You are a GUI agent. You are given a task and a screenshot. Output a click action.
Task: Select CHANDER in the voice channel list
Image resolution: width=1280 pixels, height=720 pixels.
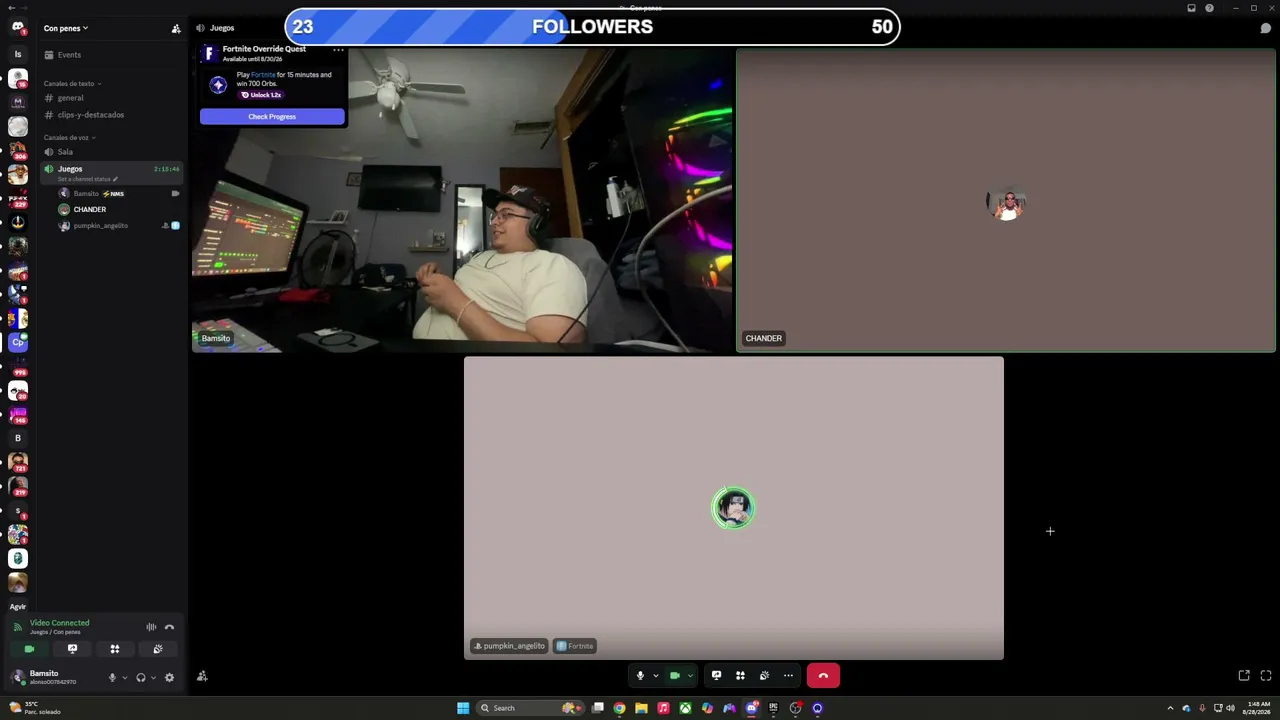(x=118, y=210)
